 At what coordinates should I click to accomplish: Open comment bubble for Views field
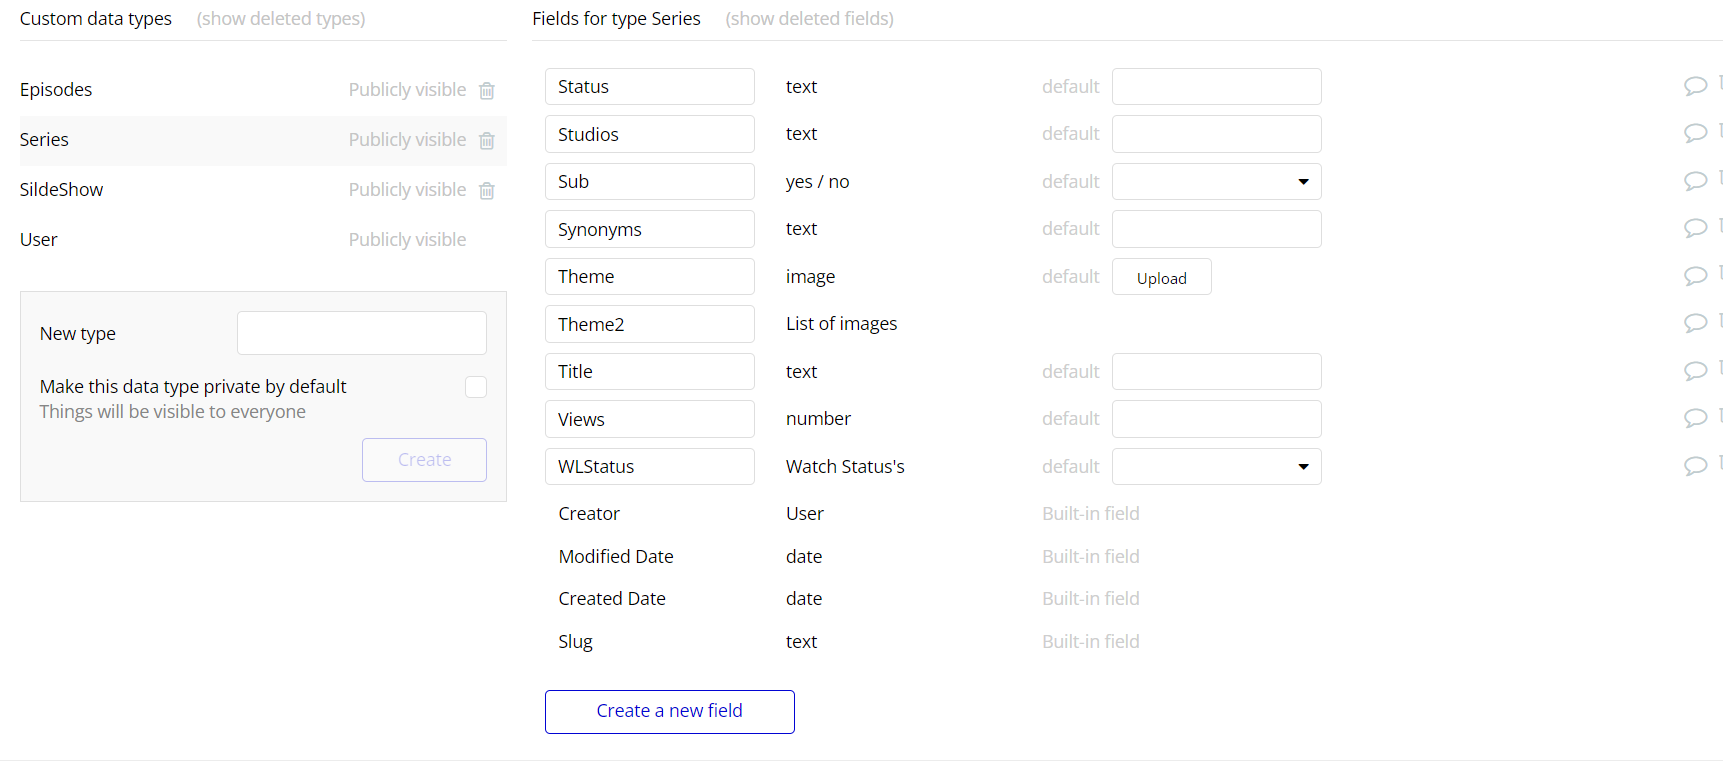(x=1695, y=418)
